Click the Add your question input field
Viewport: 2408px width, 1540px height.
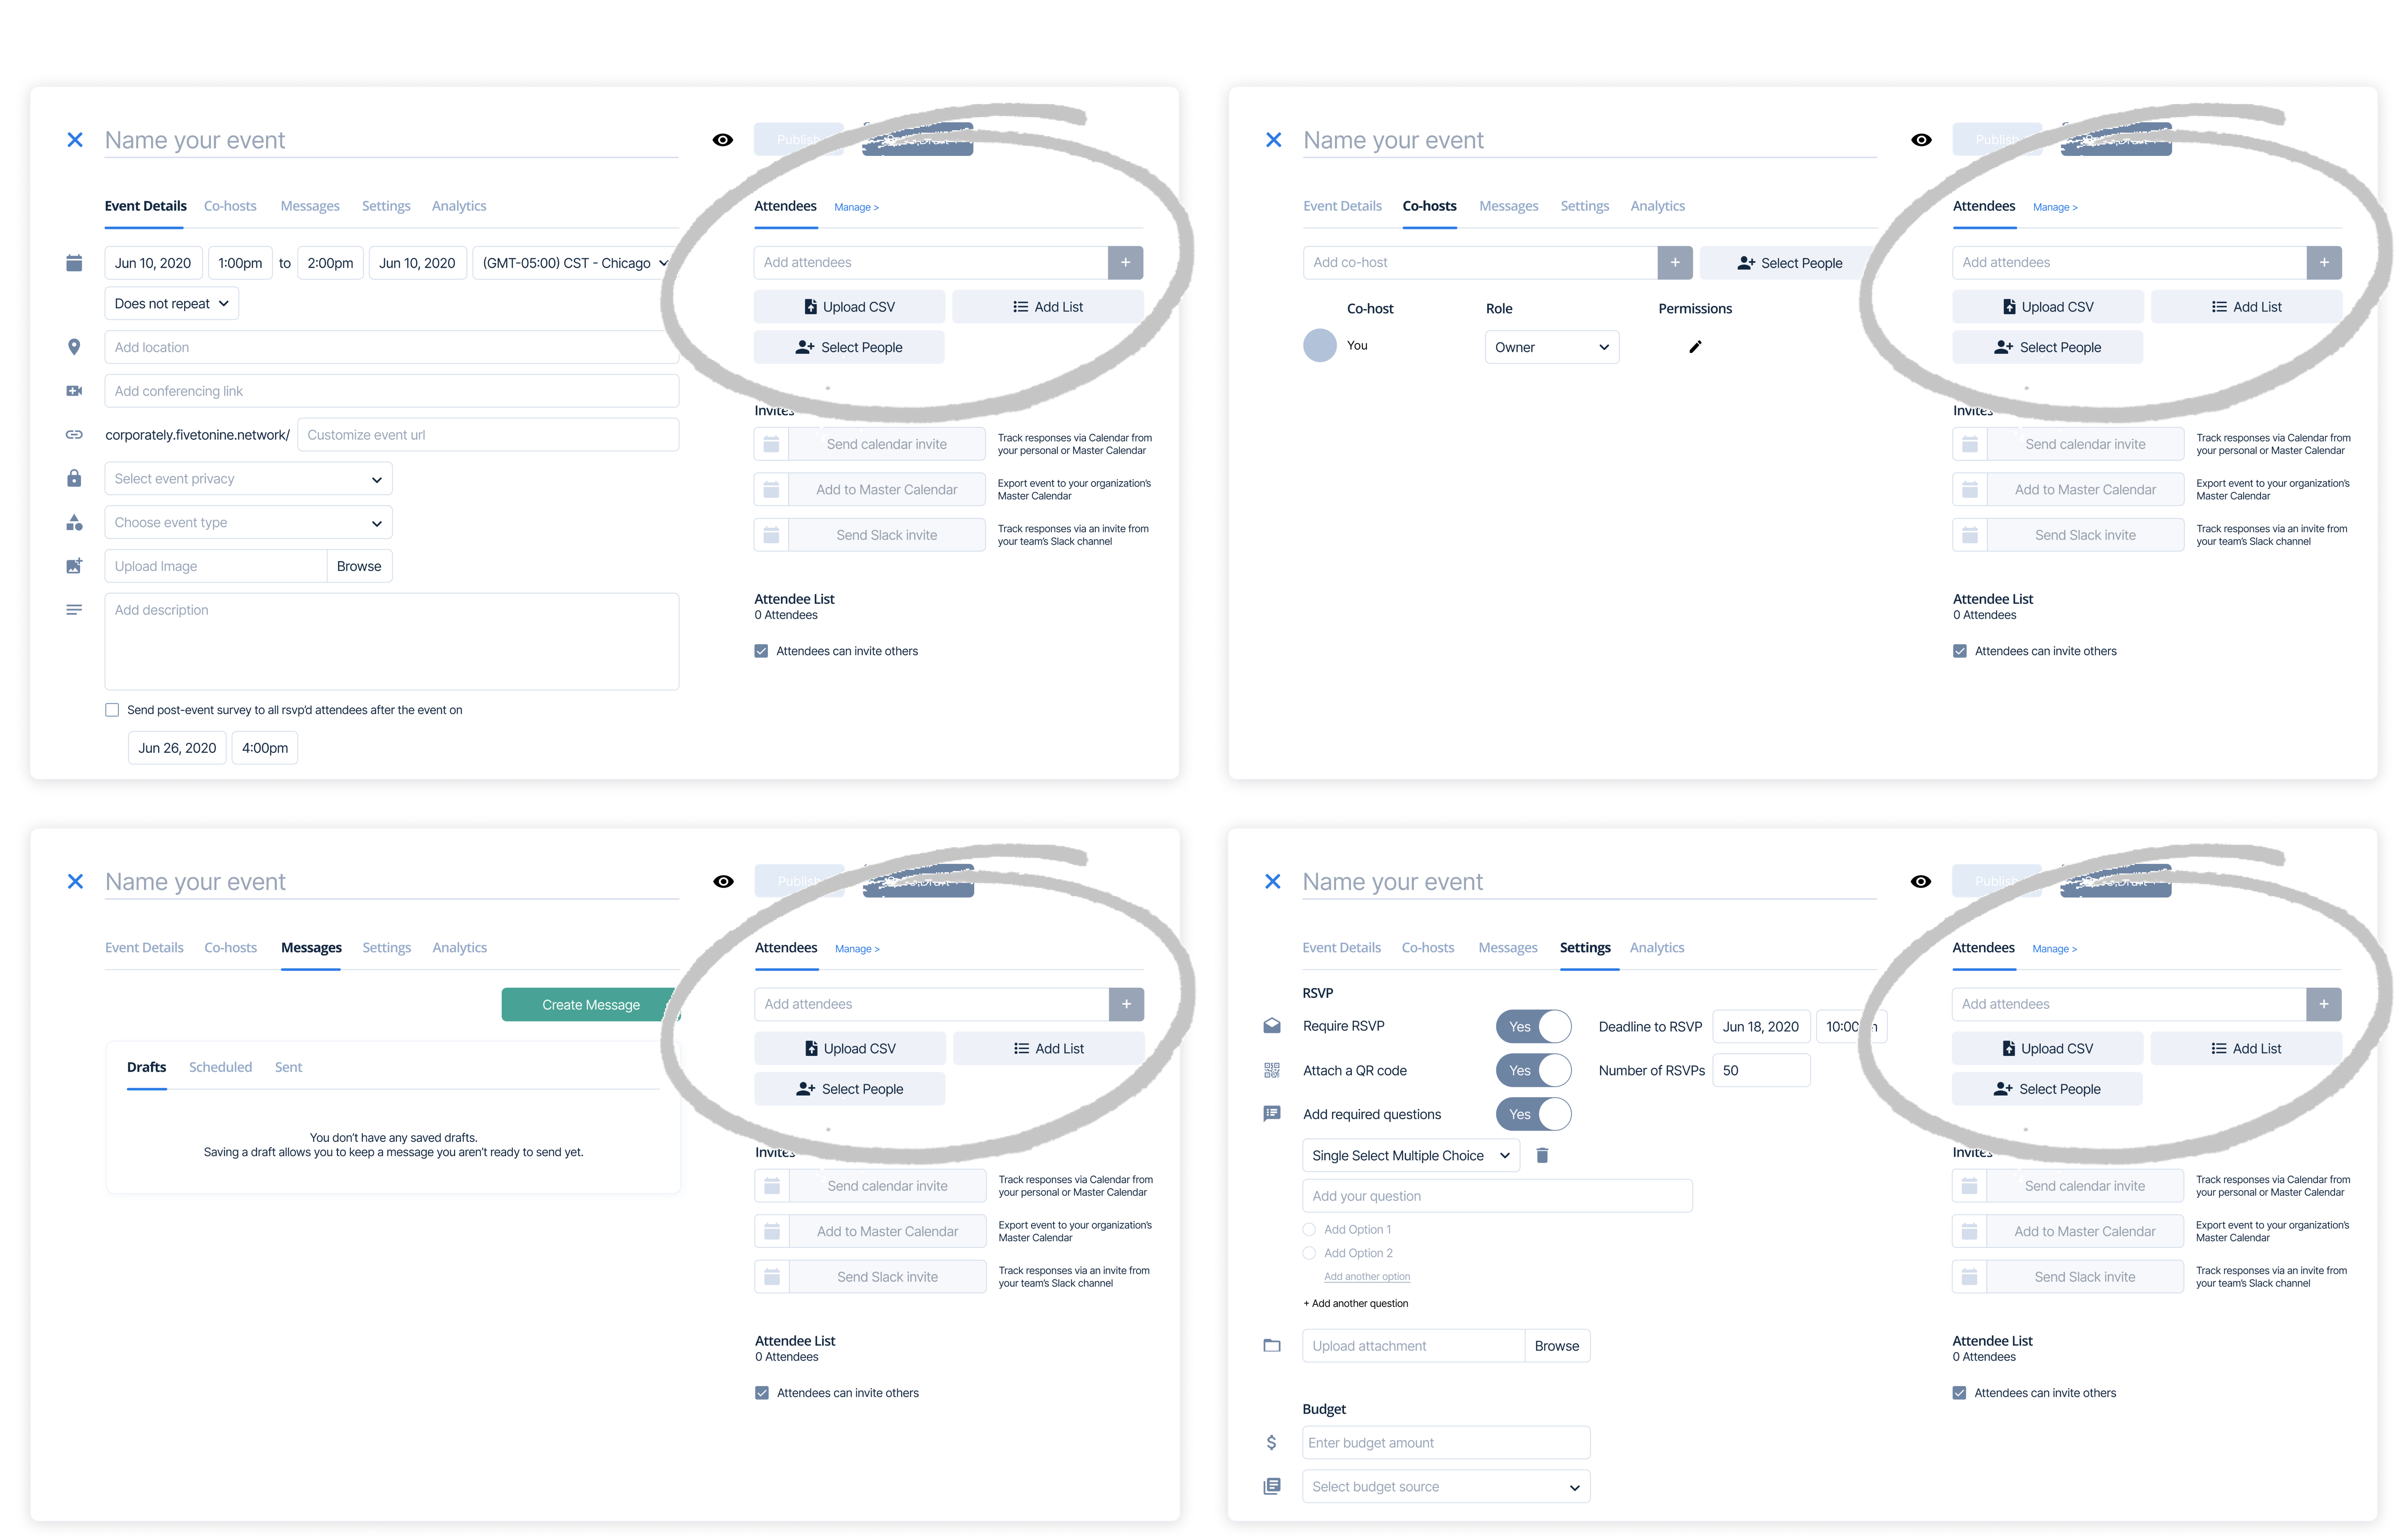1497,1196
